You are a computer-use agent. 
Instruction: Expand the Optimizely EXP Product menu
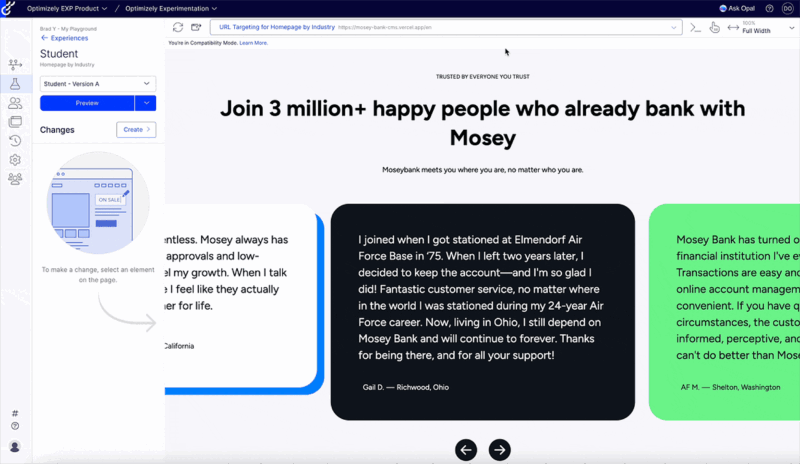pyautogui.click(x=67, y=8)
